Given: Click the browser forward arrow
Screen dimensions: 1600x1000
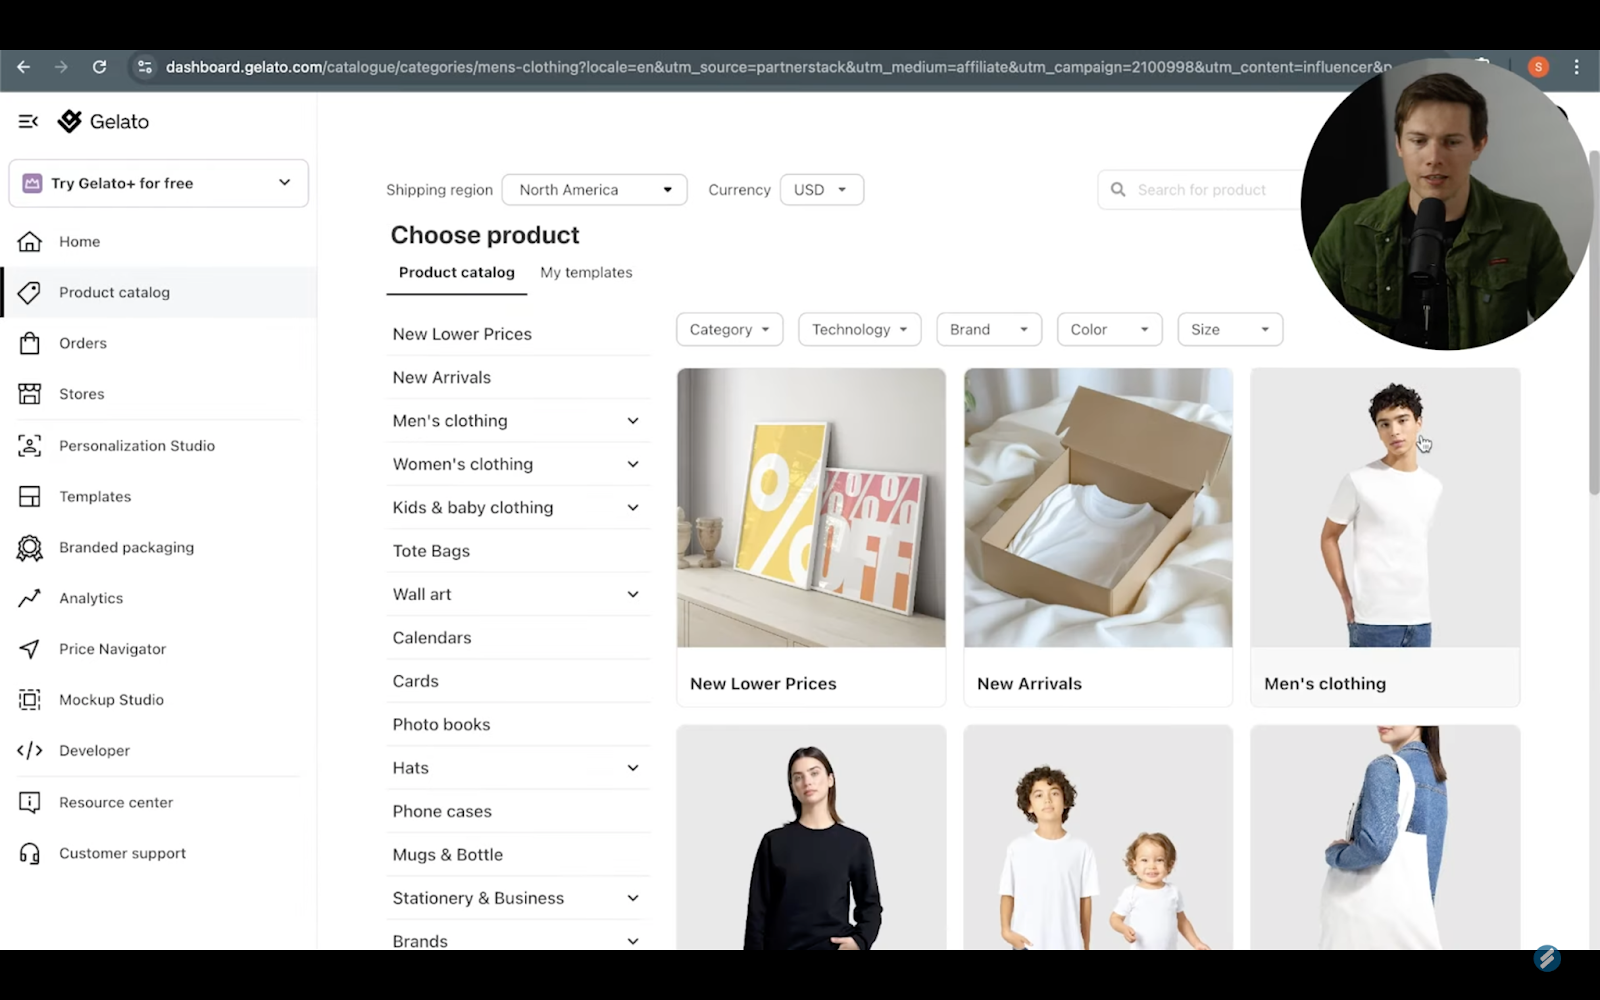Looking at the screenshot, I should 61,67.
